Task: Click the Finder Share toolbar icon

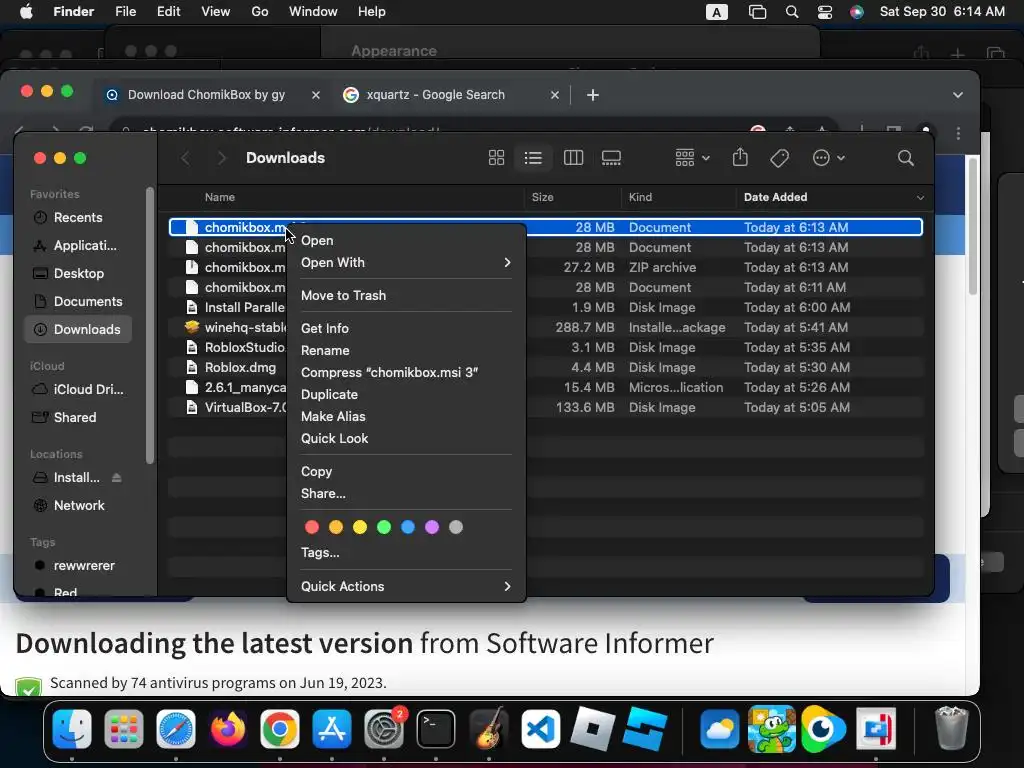Action: coord(740,157)
